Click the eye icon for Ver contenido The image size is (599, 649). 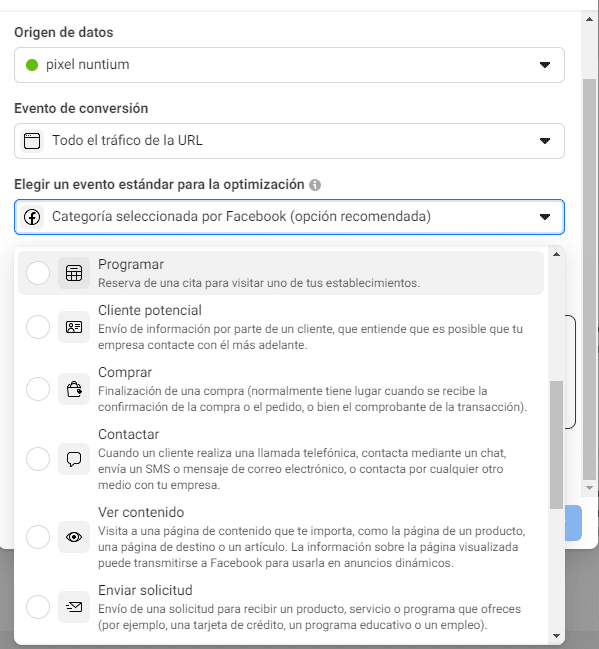tap(74, 537)
